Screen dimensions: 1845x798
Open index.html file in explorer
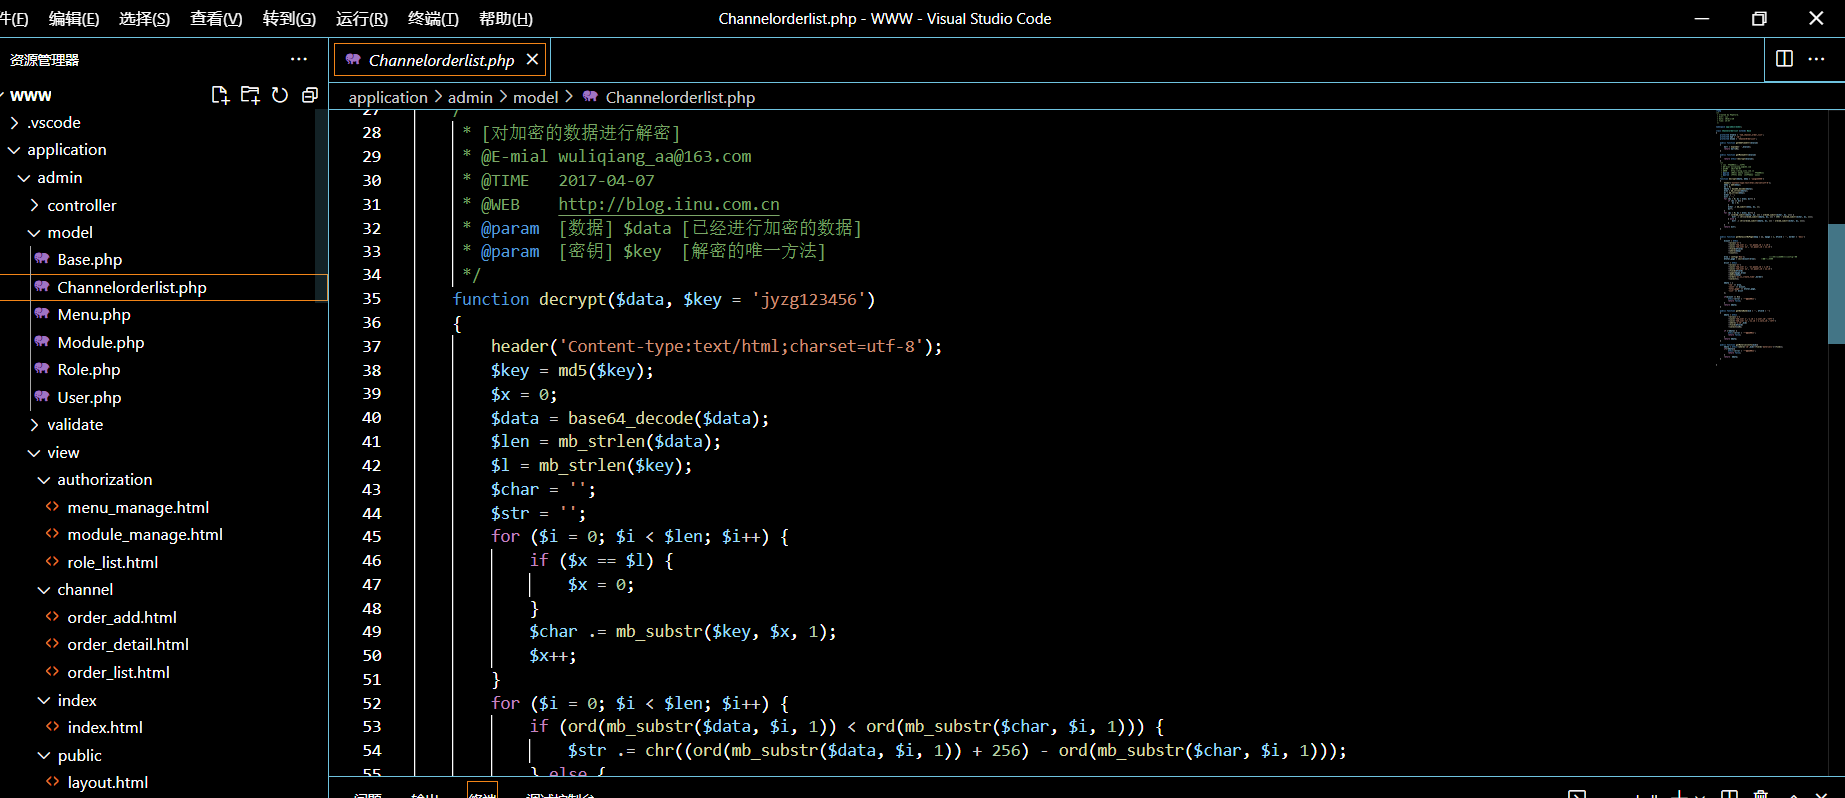click(105, 727)
